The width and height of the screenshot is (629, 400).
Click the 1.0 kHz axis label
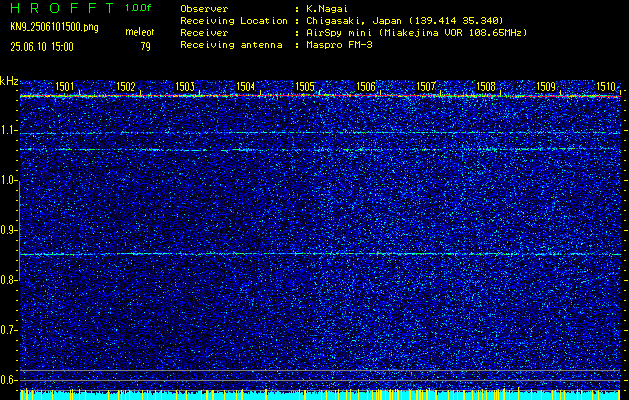coord(8,181)
